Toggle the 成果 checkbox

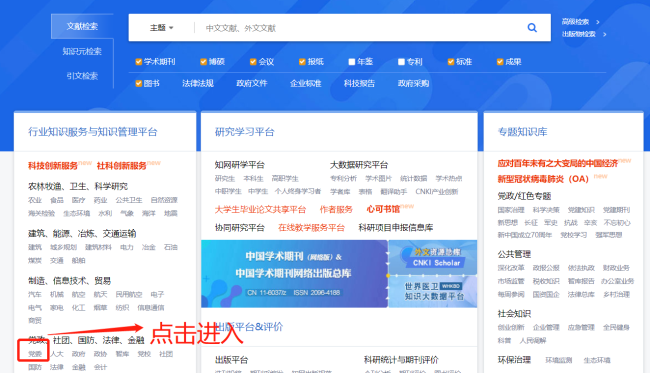(500, 62)
